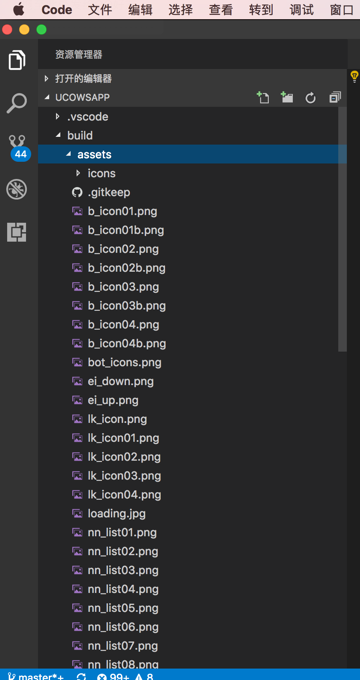Image resolution: width=360 pixels, height=680 pixels.
Task: Expand the icons folder
Action: point(193,173)
